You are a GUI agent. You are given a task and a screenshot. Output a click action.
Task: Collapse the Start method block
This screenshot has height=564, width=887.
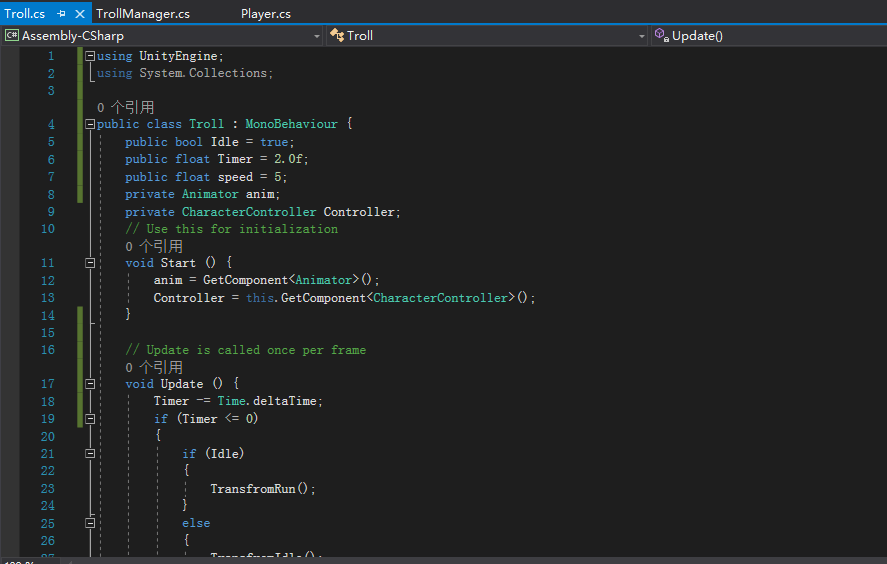[x=89, y=262]
